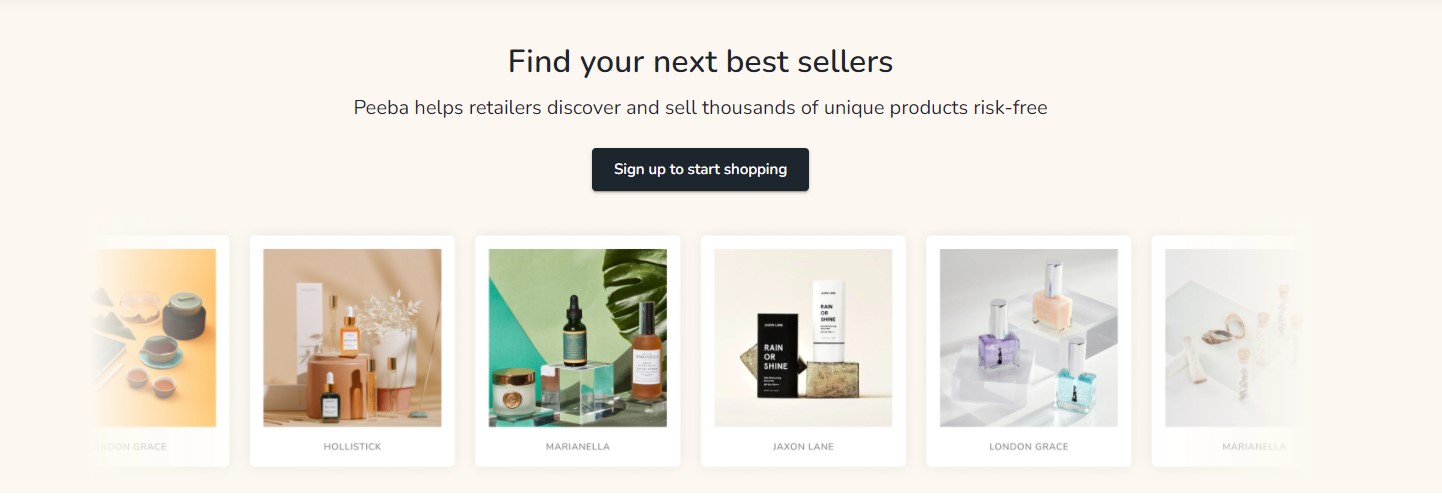
Task: Click MARIANELLA label under green skincare photo
Action: click(x=578, y=446)
